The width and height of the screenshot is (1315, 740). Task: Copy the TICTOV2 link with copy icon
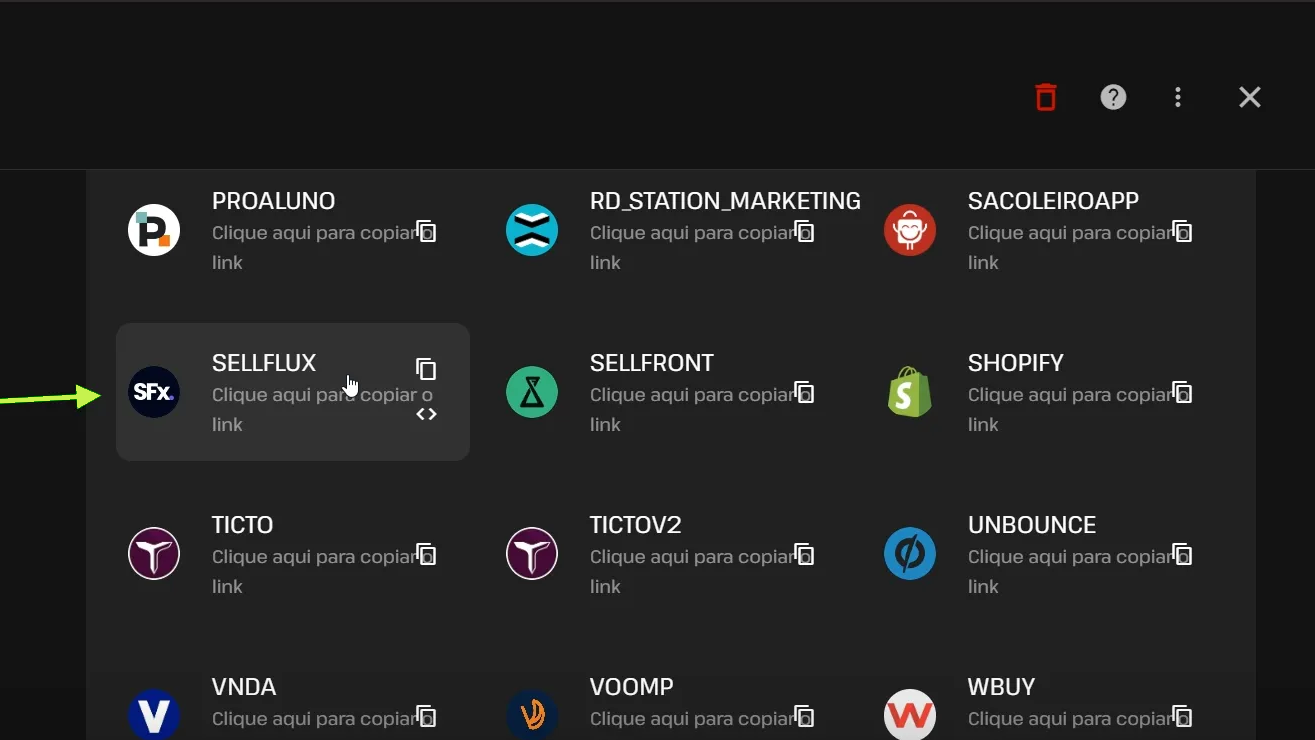(804, 555)
